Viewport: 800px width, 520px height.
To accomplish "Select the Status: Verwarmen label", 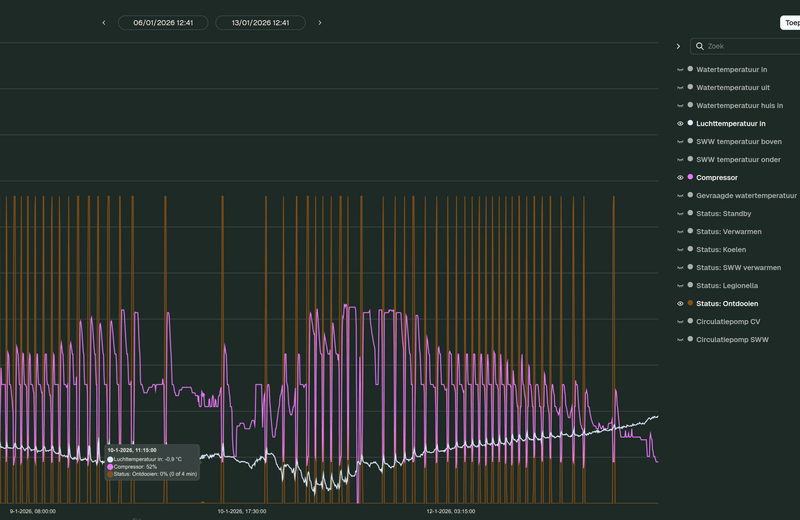I will 729,232.
